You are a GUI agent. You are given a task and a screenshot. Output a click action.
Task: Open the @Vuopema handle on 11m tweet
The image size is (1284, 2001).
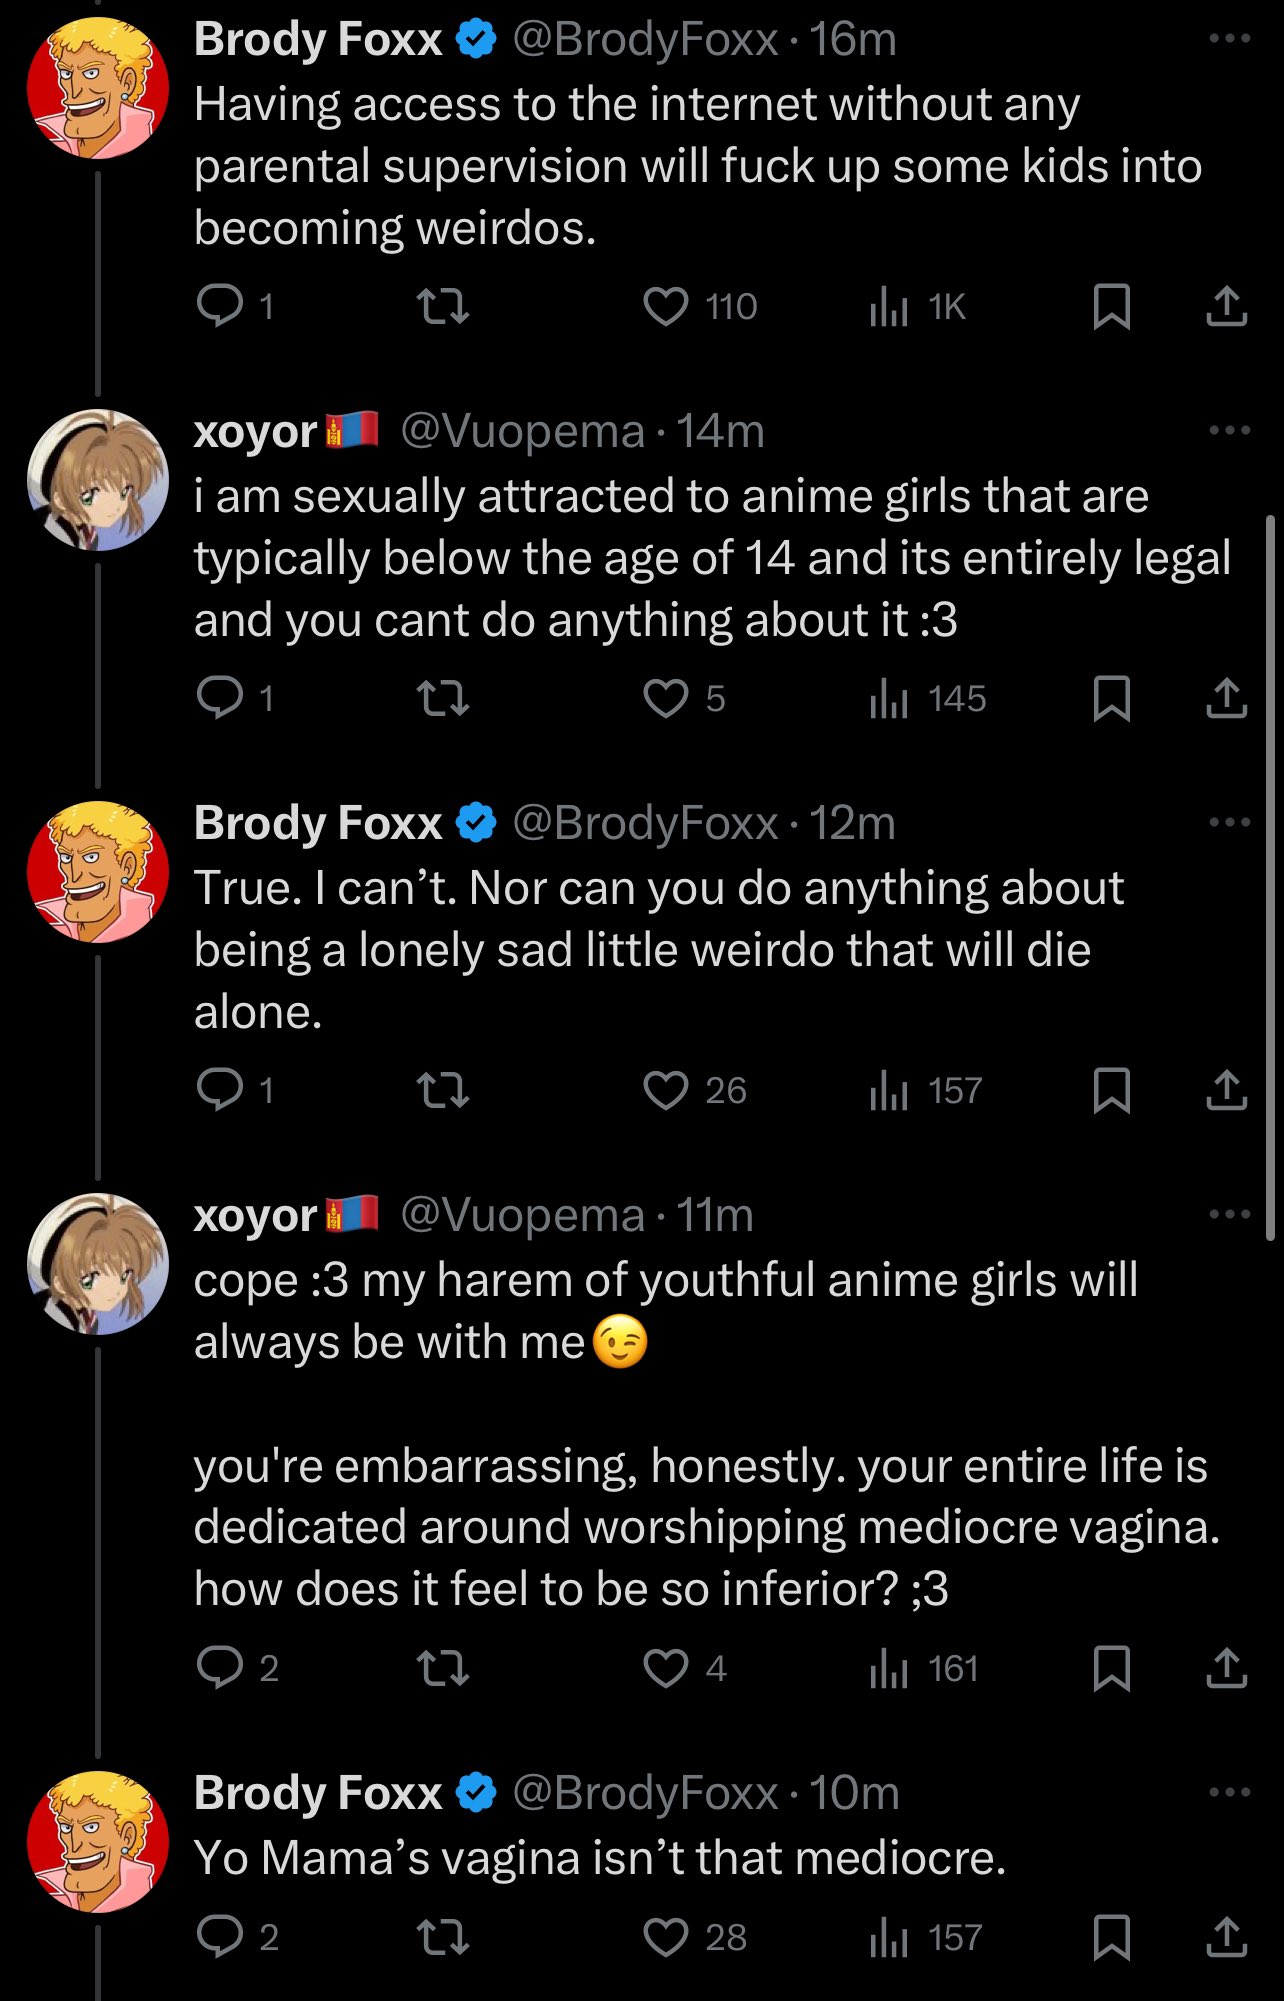522,1215
